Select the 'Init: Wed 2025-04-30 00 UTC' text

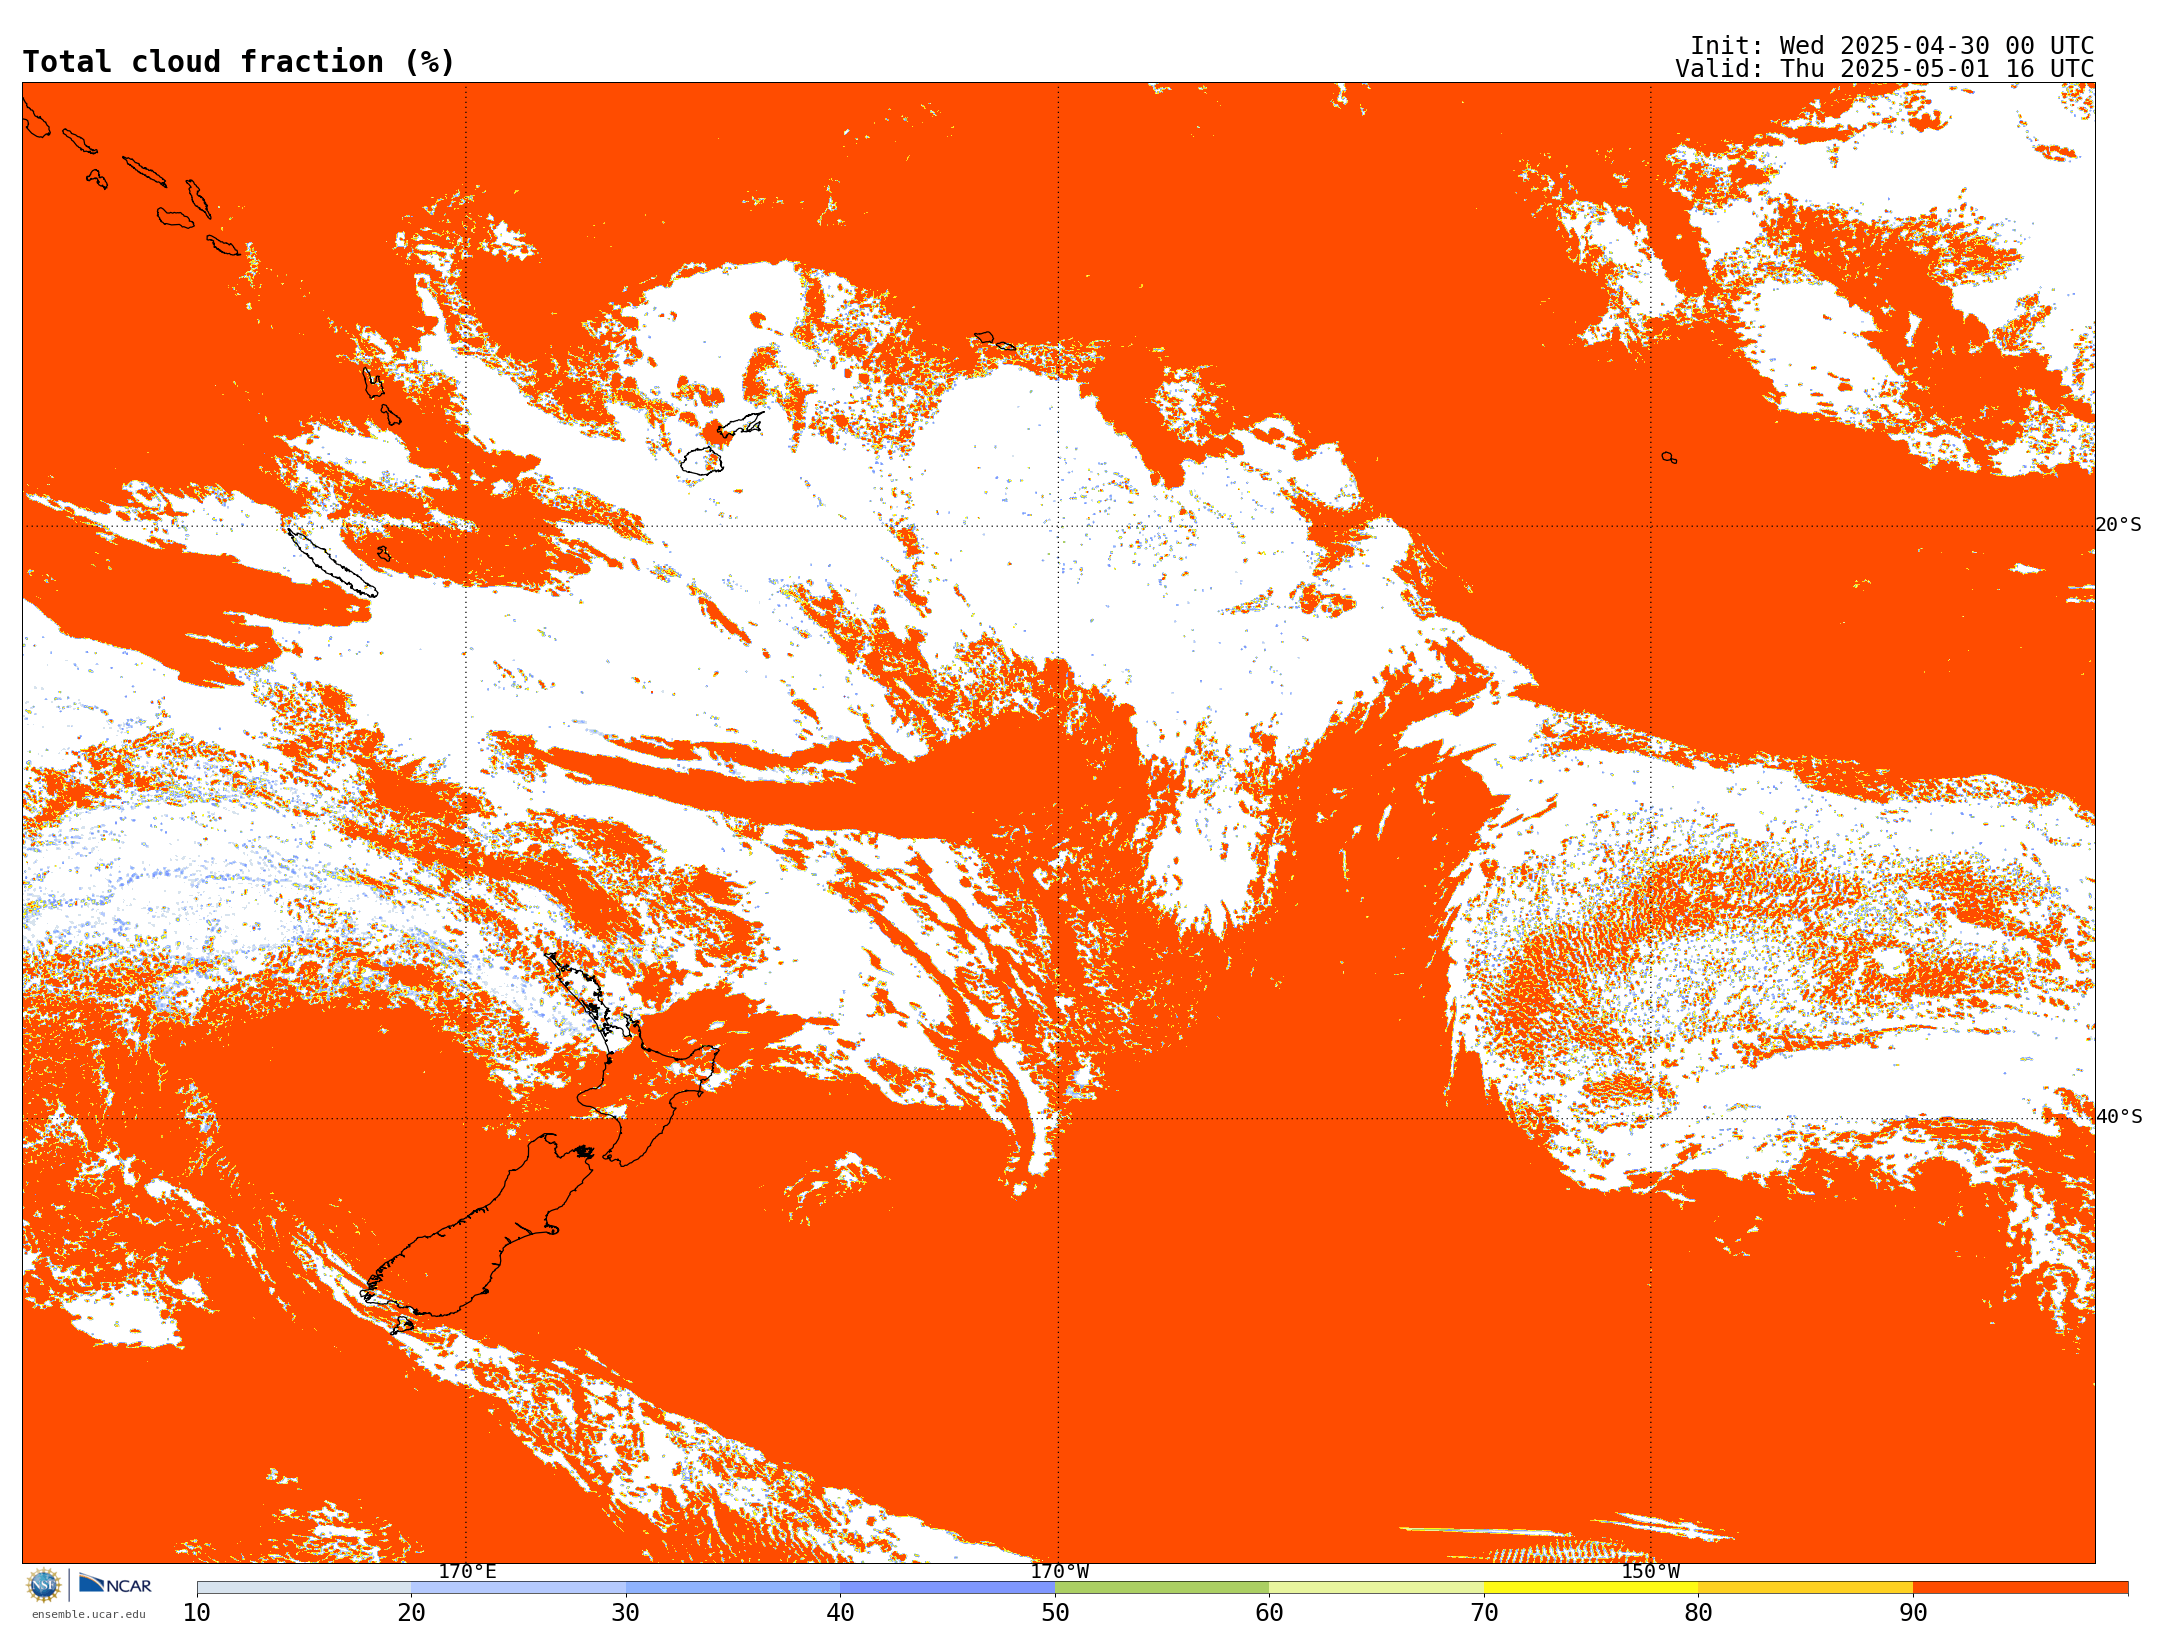click(x=1892, y=46)
